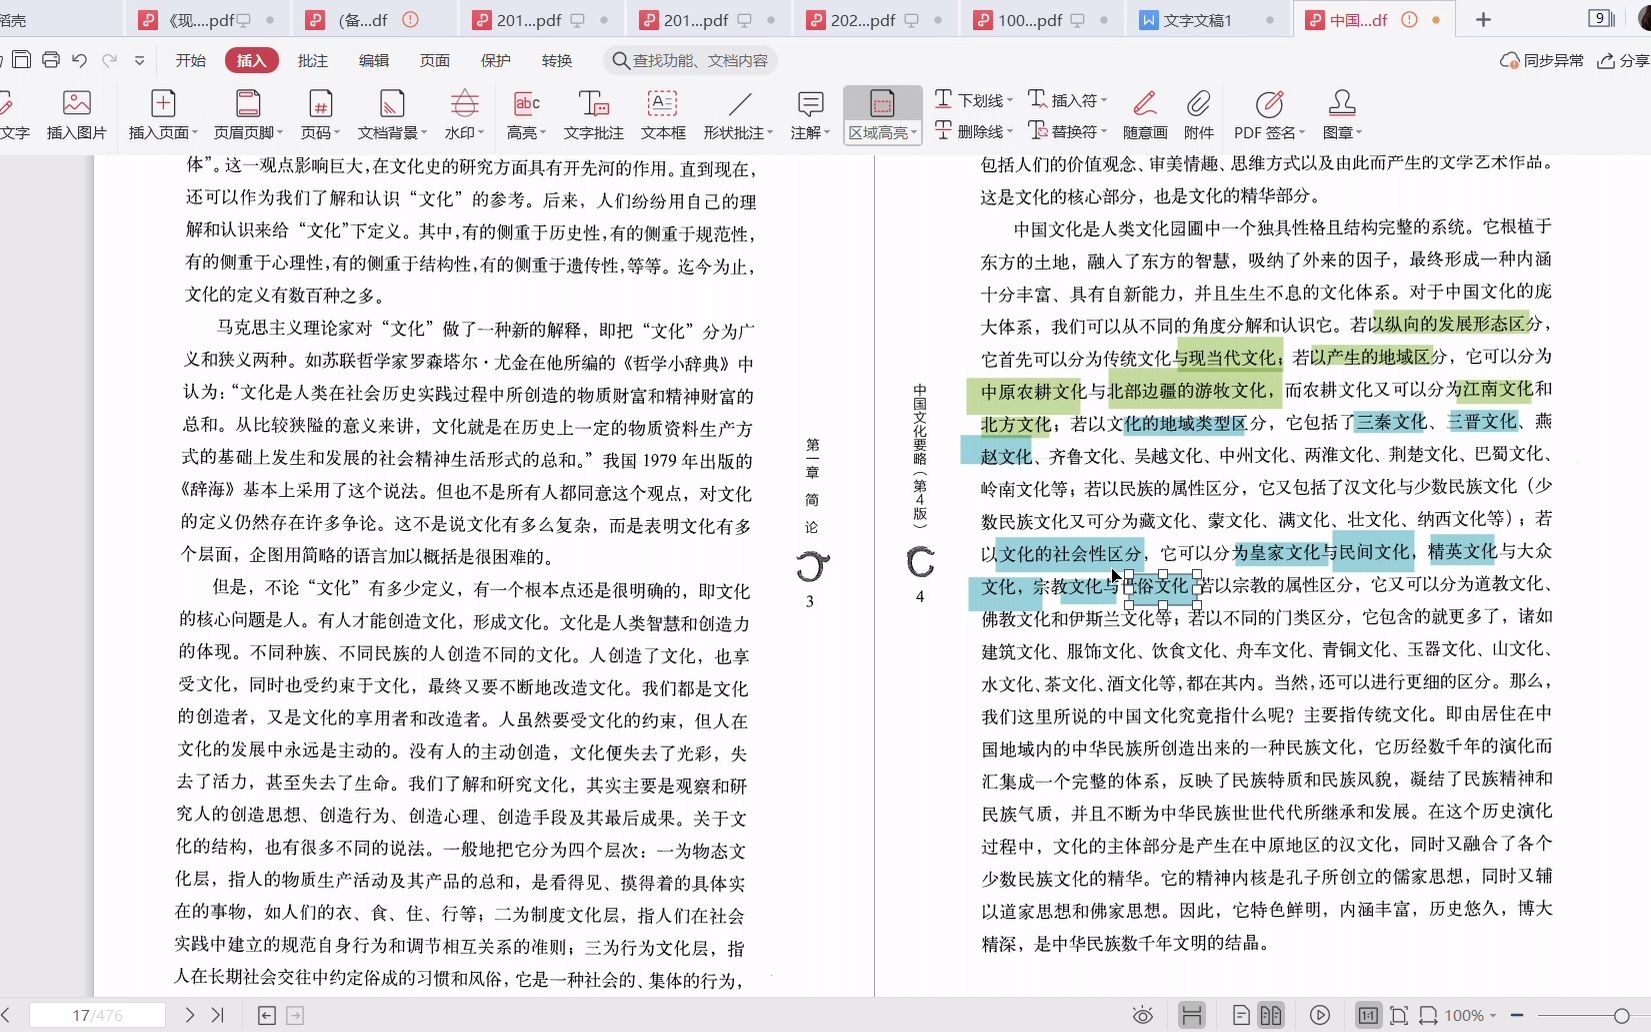Click the fit-page zoom icon in status bar
Viewport: 1651px width, 1032px height.
[1399, 1015]
